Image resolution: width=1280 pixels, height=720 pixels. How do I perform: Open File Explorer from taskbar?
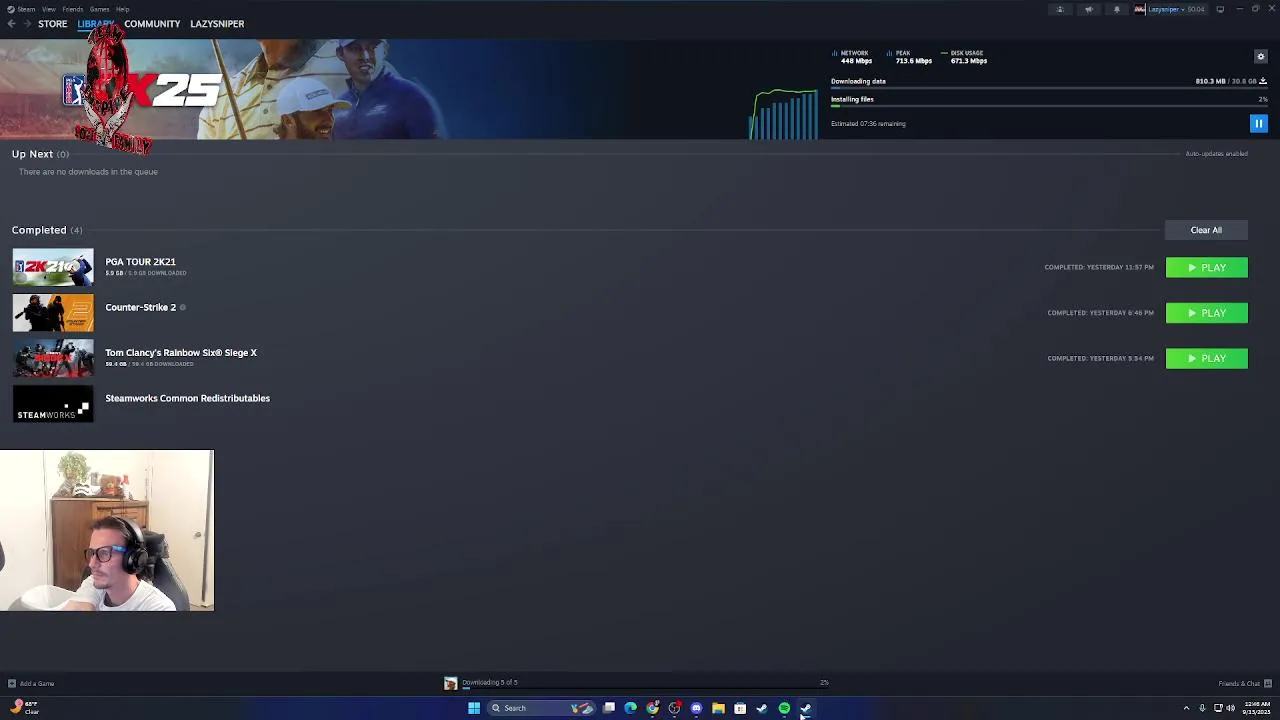point(718,708)
